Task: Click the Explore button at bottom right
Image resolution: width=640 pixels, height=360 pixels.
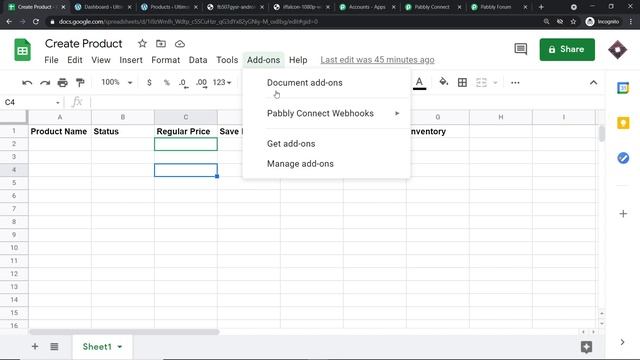Action: [587, 347]
